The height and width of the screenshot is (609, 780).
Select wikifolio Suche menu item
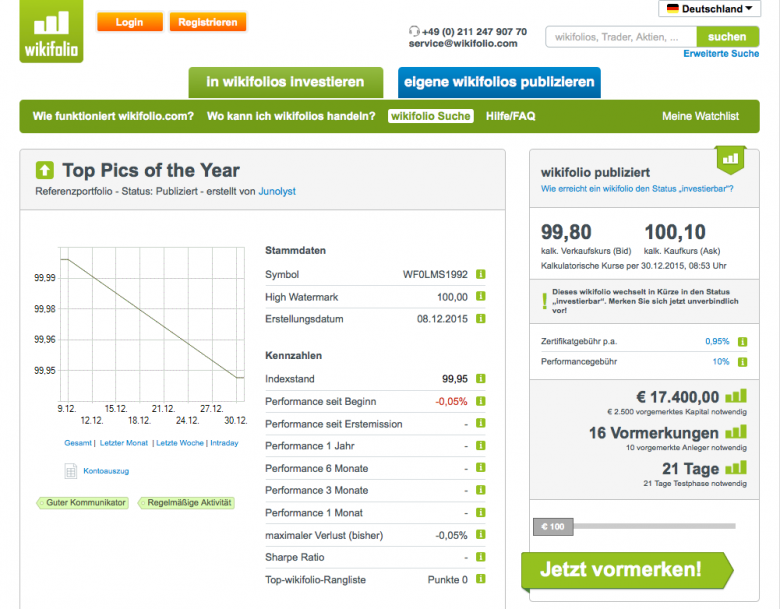(x=430, y=116)
